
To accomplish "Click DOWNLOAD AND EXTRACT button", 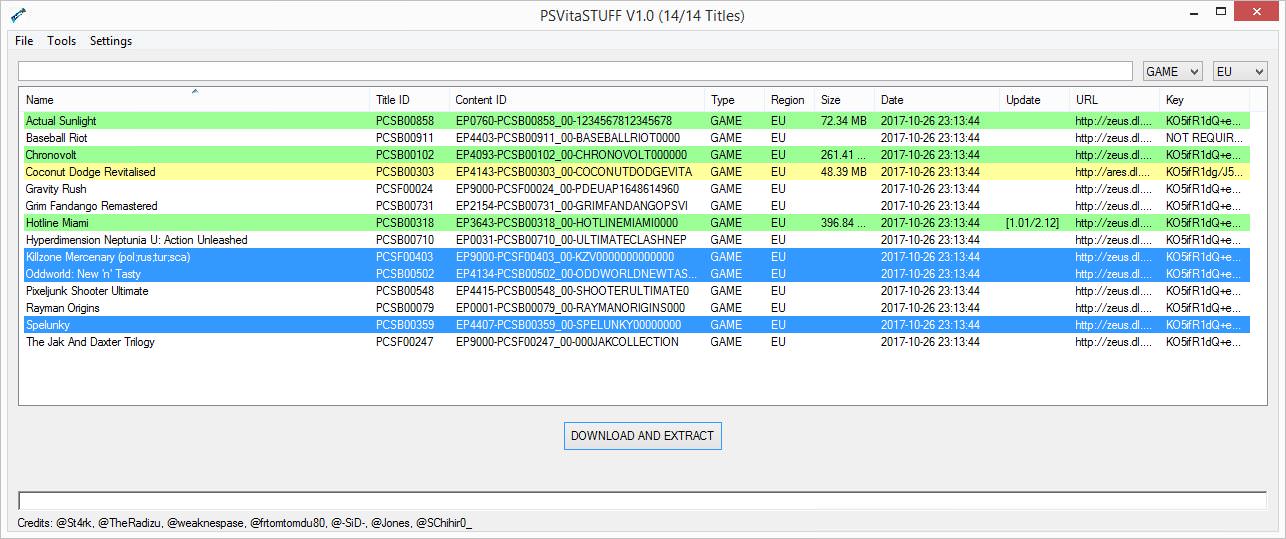I will click(x=642, y=436).
